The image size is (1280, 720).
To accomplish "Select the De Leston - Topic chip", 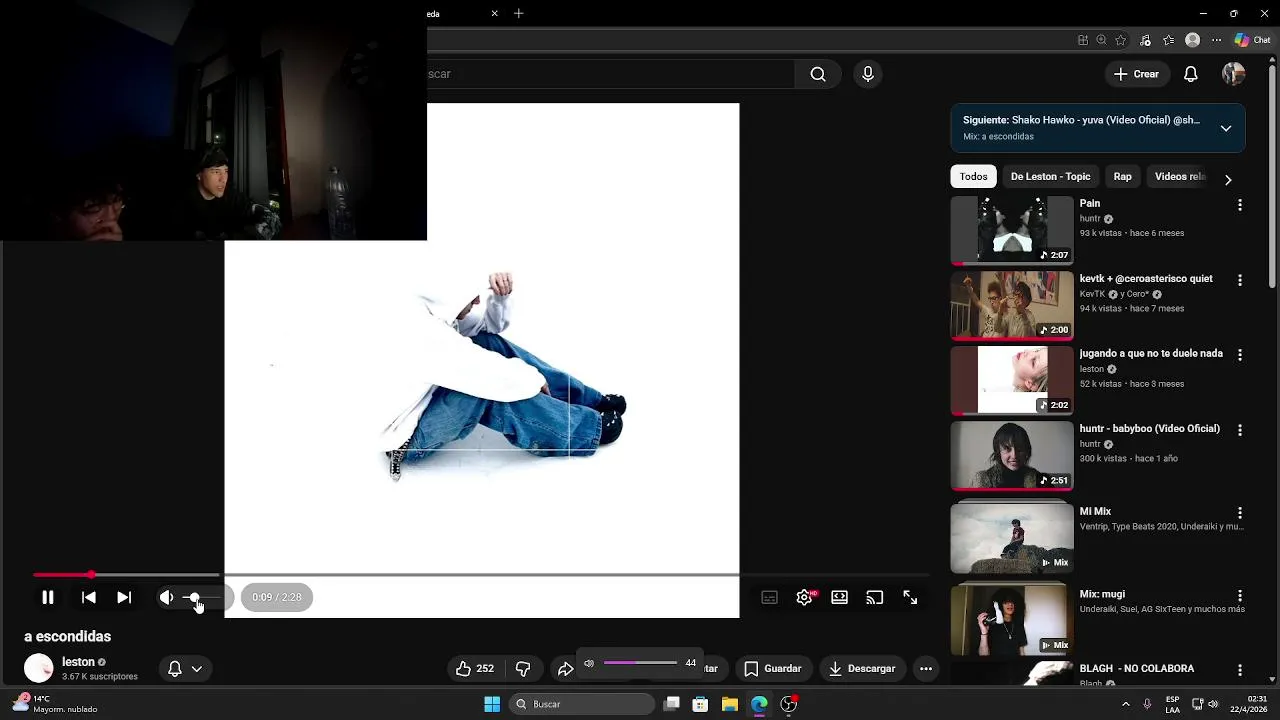I will pyautogui.click(x=1050, y=177).
